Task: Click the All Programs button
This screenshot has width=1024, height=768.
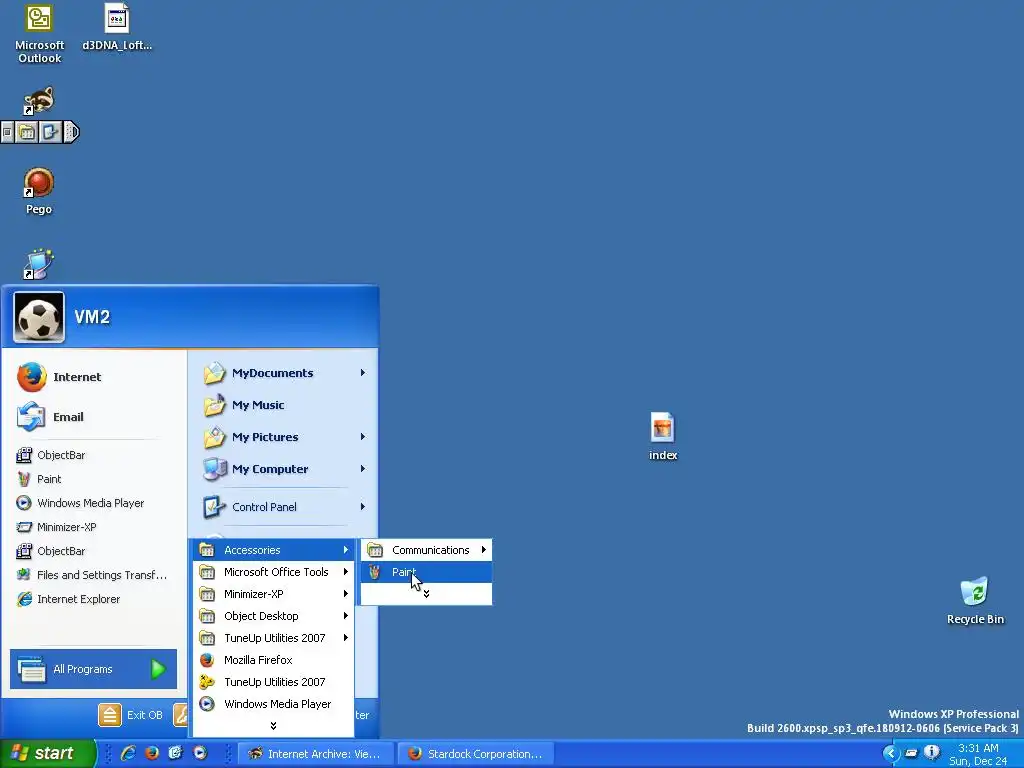Action: click(93, 669)
